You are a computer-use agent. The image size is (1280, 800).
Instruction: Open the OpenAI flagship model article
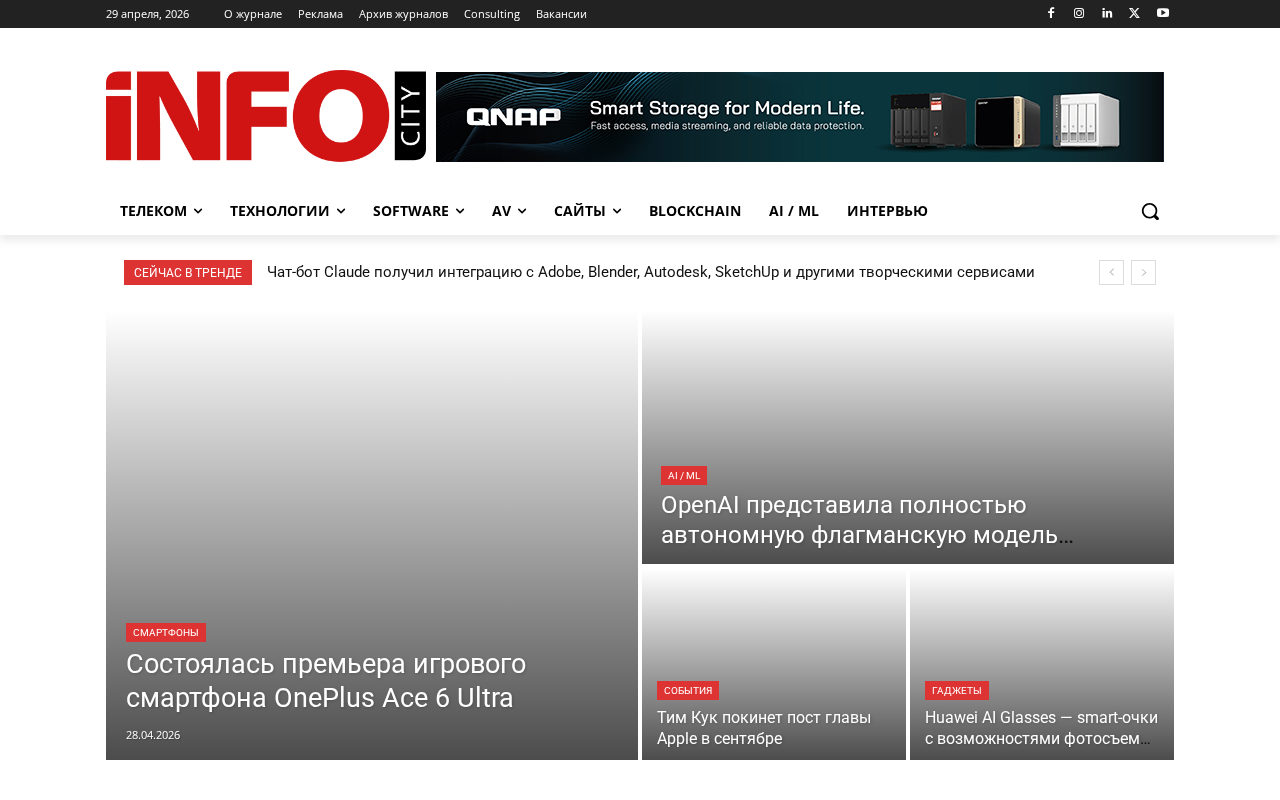(866, 520)
